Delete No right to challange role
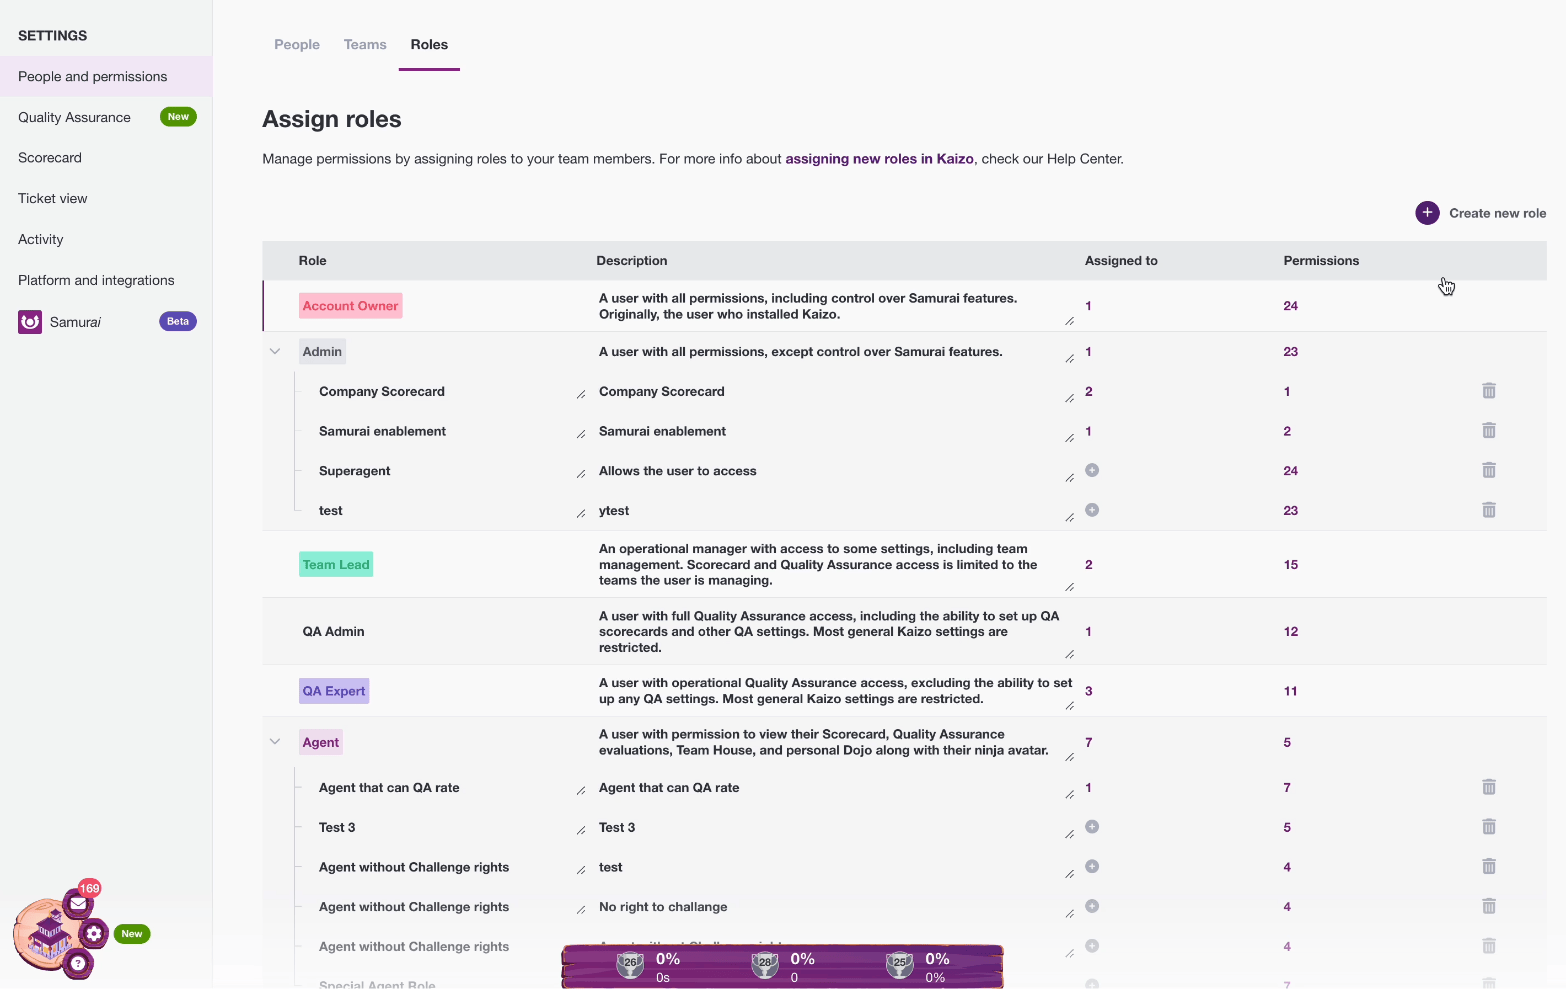This screenshot has height=990, width=1566. (x=1489, y=906)
